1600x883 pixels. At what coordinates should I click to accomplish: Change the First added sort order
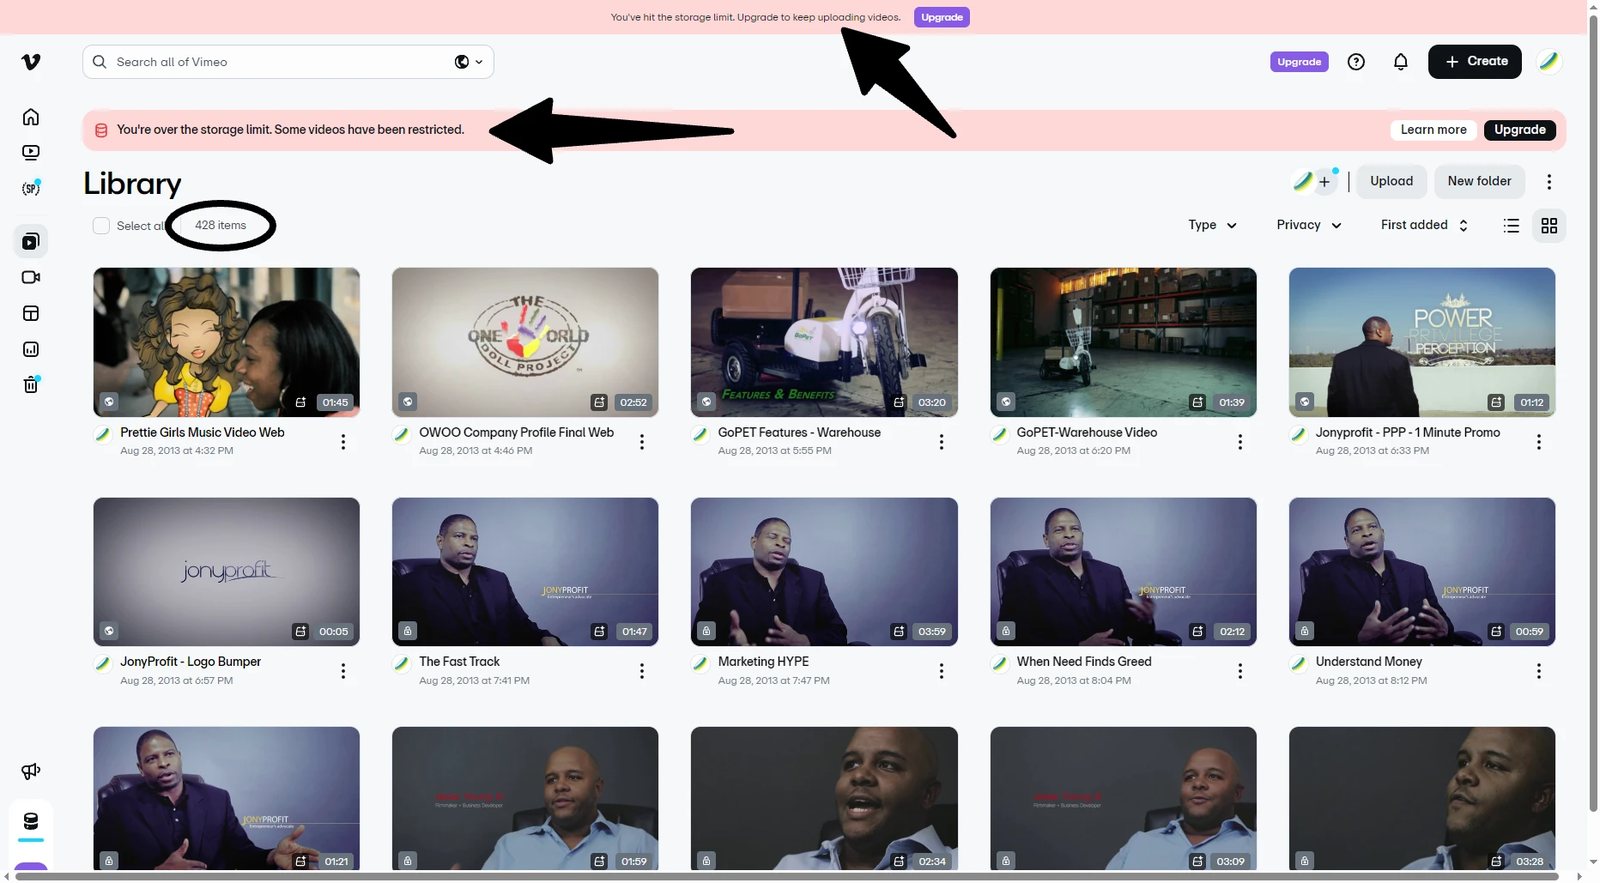click(1424, 225)
